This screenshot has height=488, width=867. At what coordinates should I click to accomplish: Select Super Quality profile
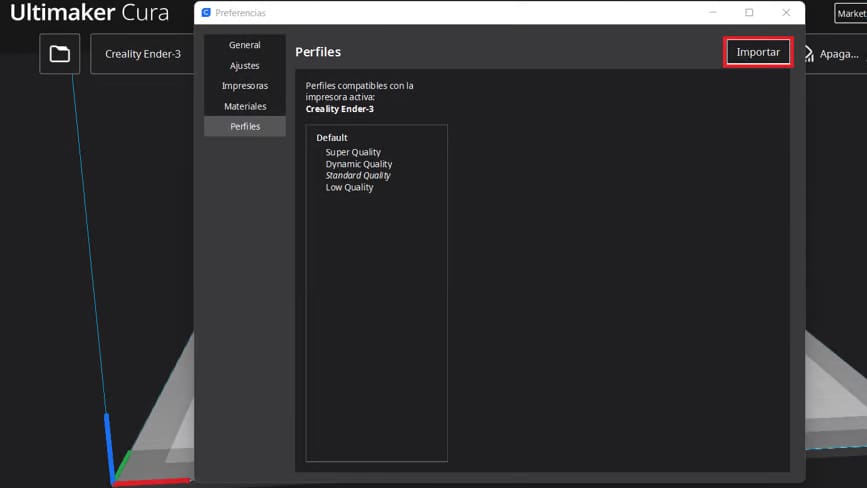click(x=353, y=152)
